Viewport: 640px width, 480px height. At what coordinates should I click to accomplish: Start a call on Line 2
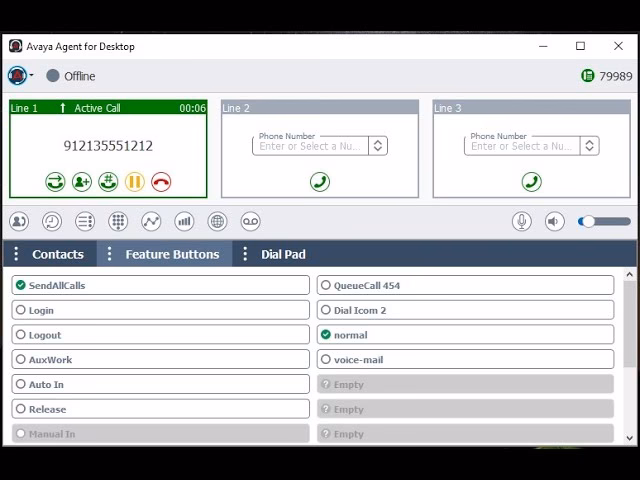pos(320,182)
